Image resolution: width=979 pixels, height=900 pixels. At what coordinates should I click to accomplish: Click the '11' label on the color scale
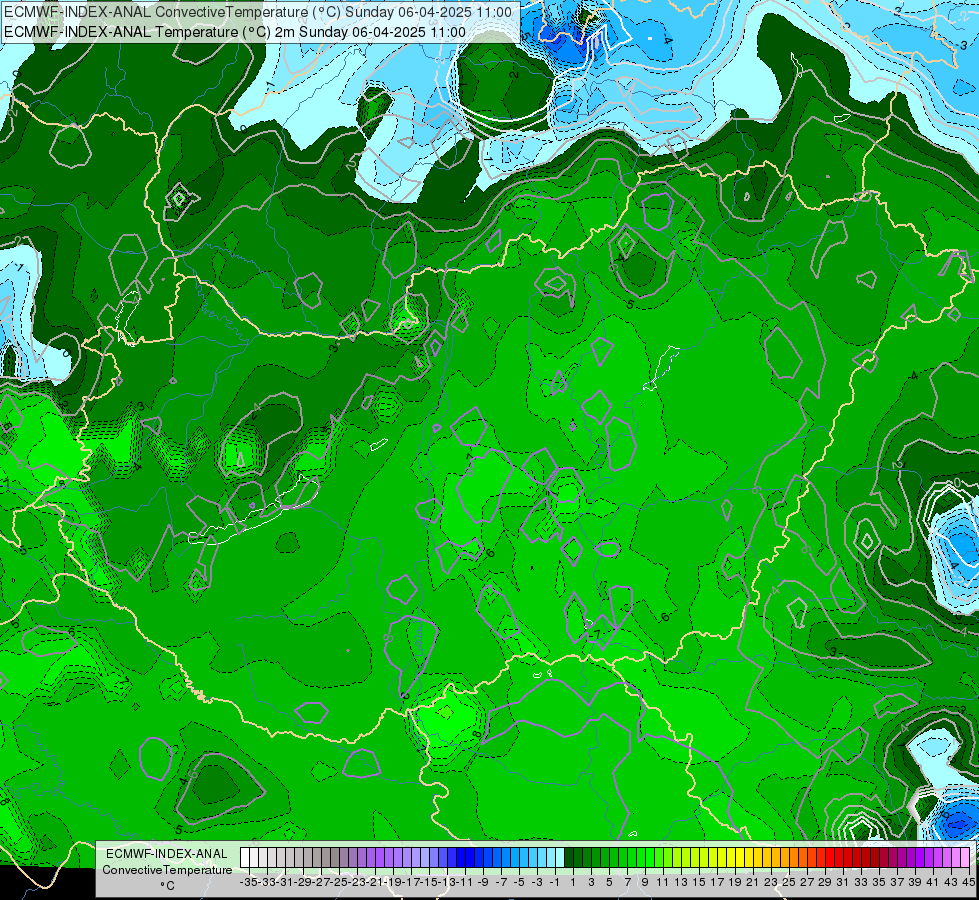[662, 883]
